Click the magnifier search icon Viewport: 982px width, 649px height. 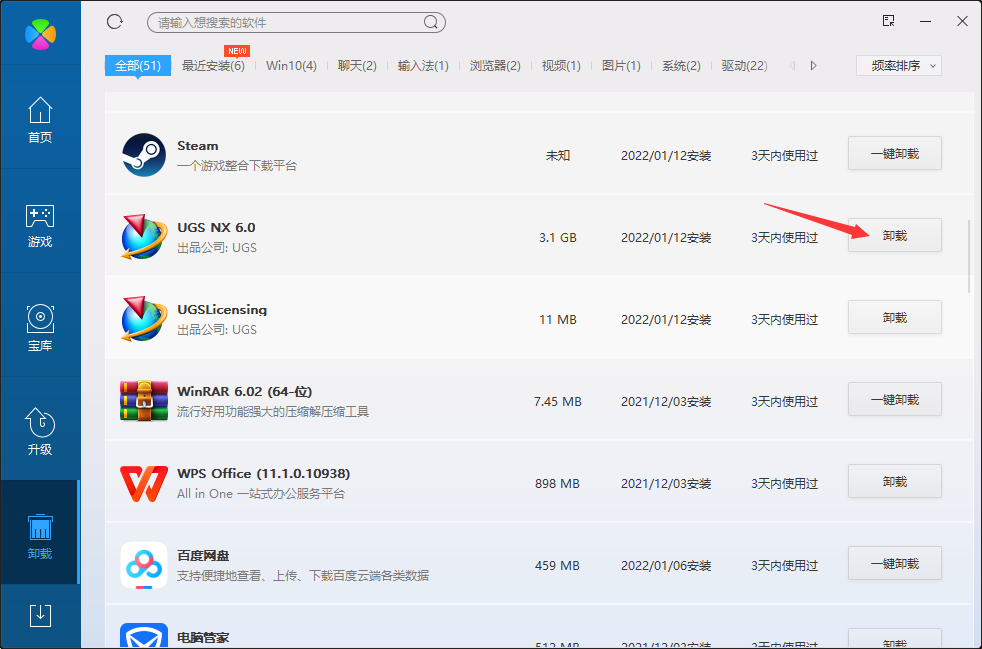pyautogui.click(x=431, y=23)
